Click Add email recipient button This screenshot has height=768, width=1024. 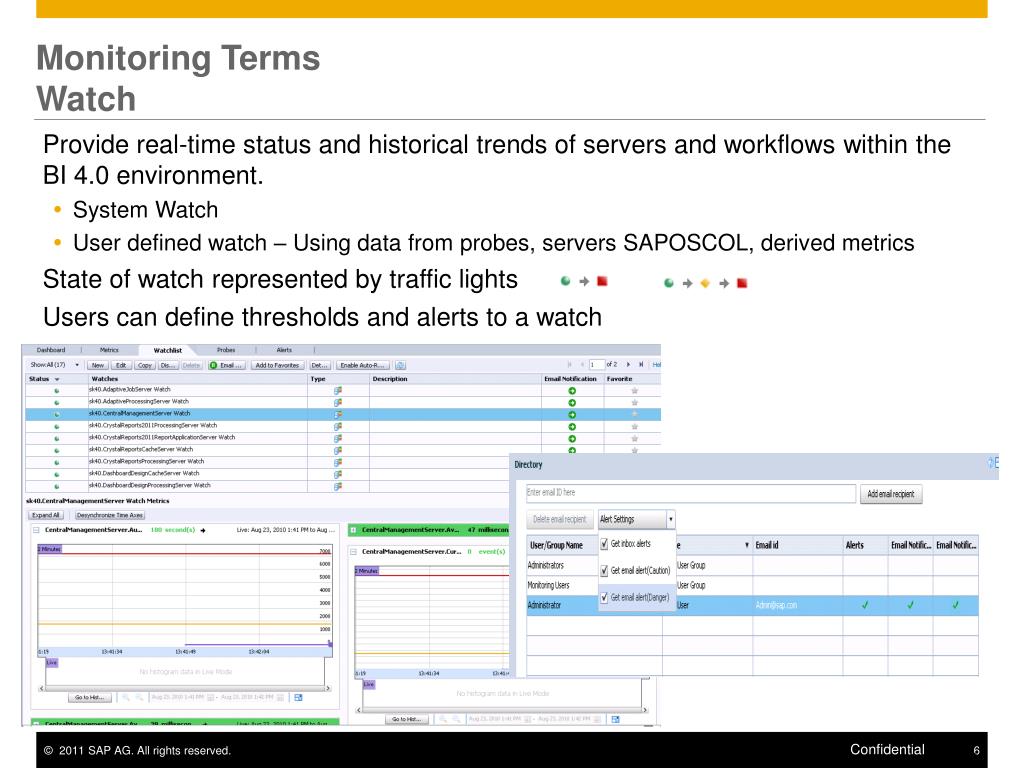tap(891, 494)
